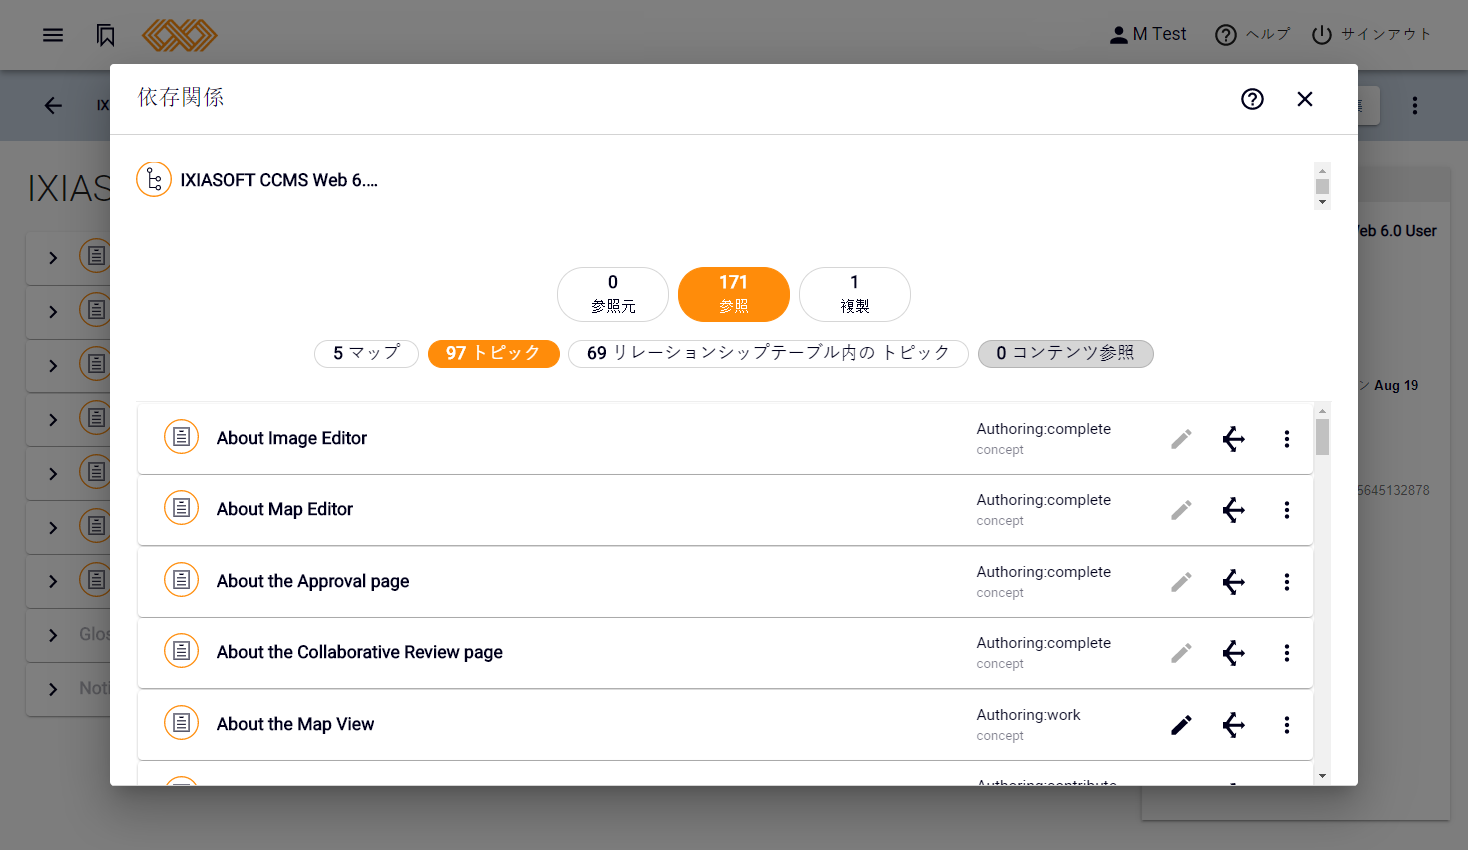The width and height of the screenshot is (1468, 850).
Task: Open the hamburger main menu
Action: [53, 35]
